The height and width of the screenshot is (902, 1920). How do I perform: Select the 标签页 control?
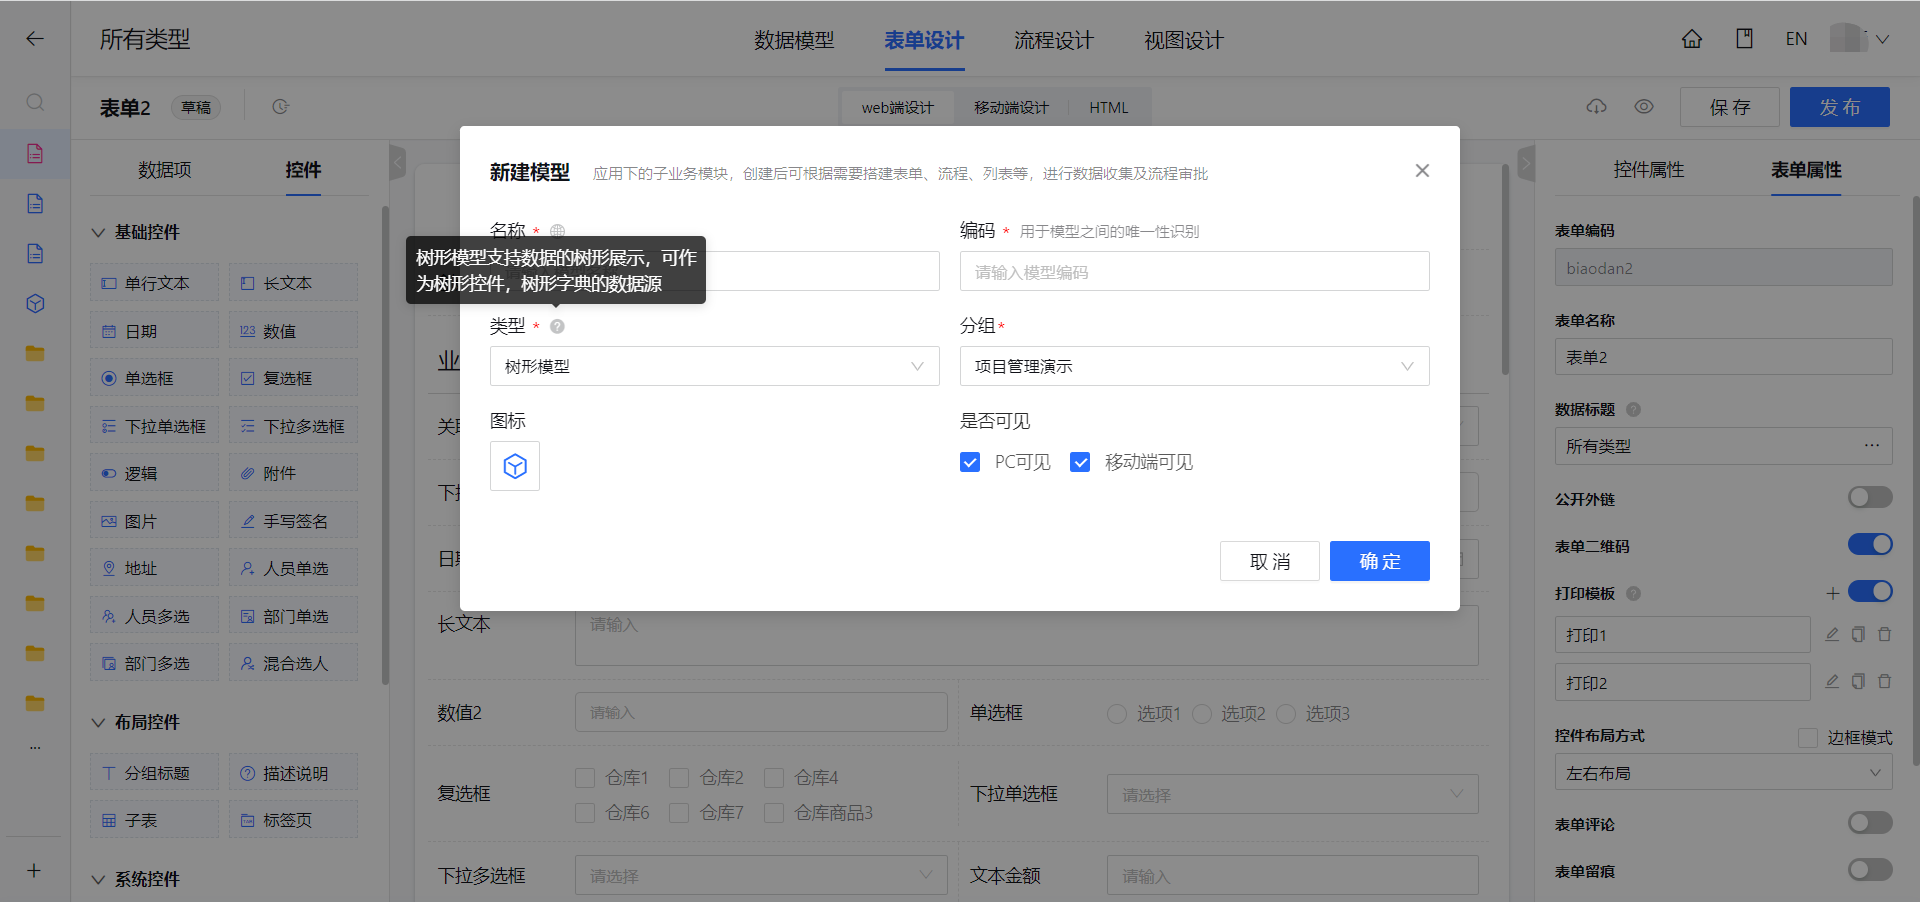(x=293, y=820)
